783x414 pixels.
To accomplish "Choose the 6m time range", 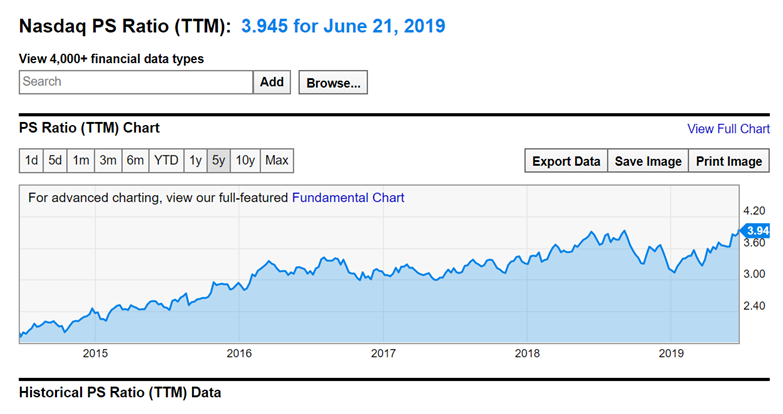I will tap(135, 160).
